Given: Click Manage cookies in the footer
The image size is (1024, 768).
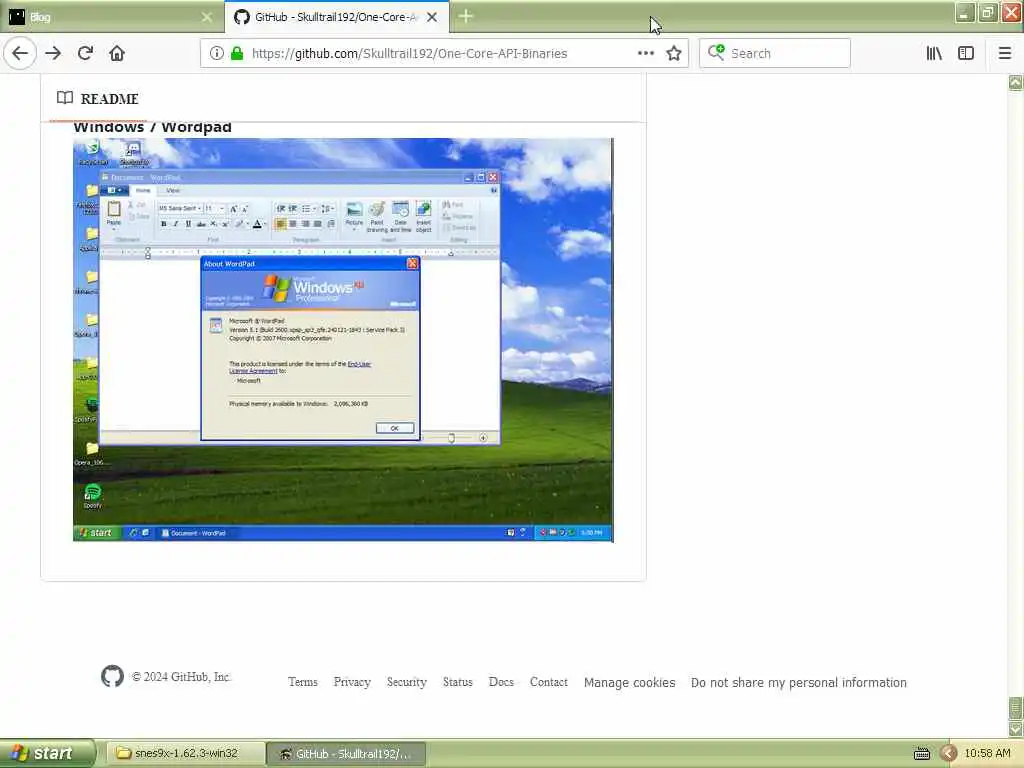Looking at the screenshot, I should coord(630,682).
